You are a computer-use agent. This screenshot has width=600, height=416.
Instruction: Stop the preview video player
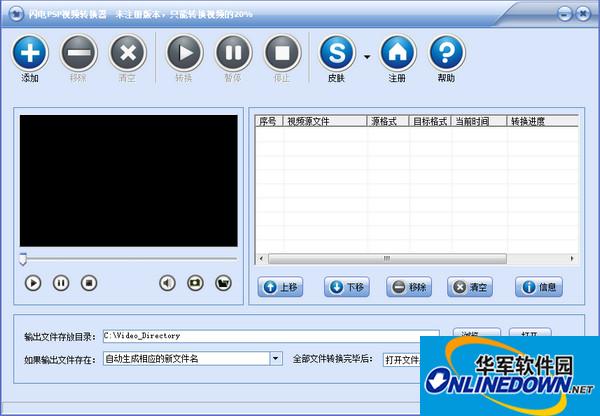pos(89,283)
